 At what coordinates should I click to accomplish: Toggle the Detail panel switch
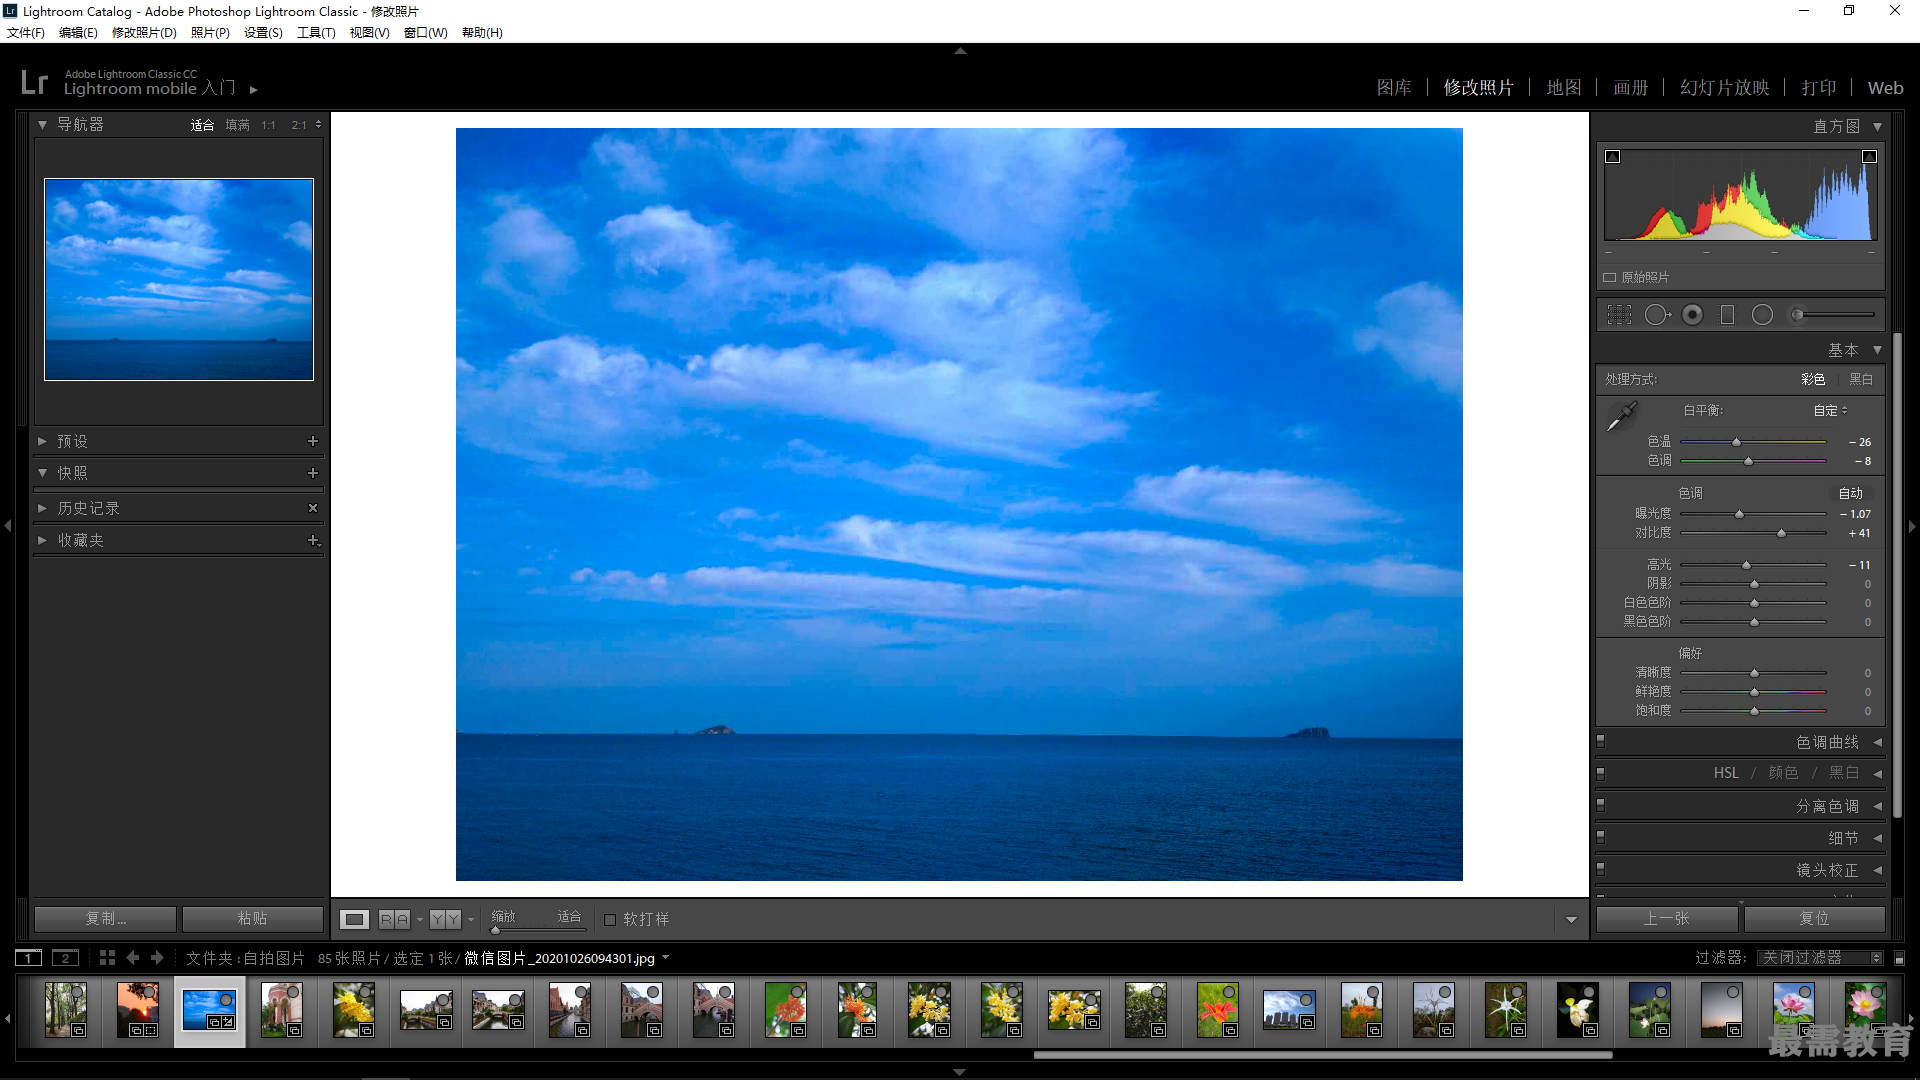point(1600,838)
